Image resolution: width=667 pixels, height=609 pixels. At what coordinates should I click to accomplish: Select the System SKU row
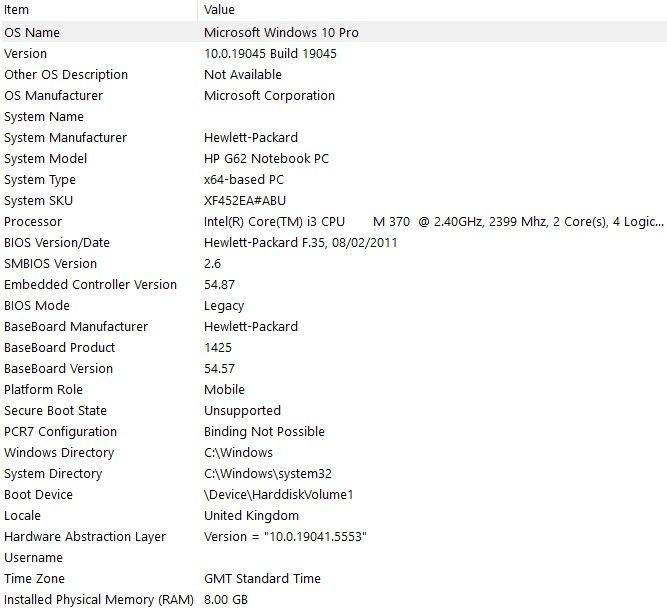coord(334,200)
